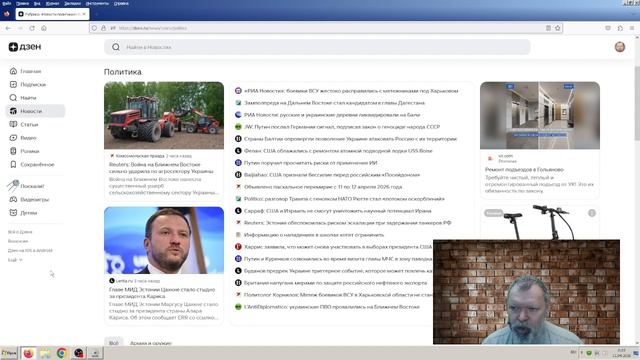Select Новости in the sidebar

click(x=35, y=111)
